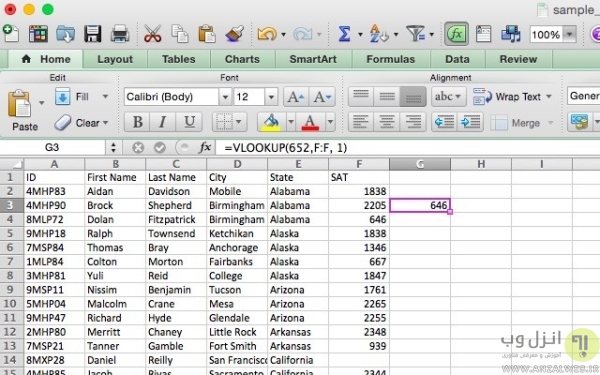Toggle Bold formatting button
Image resolution: width=600 pixels, height=375 pixels.
(137, 122)
